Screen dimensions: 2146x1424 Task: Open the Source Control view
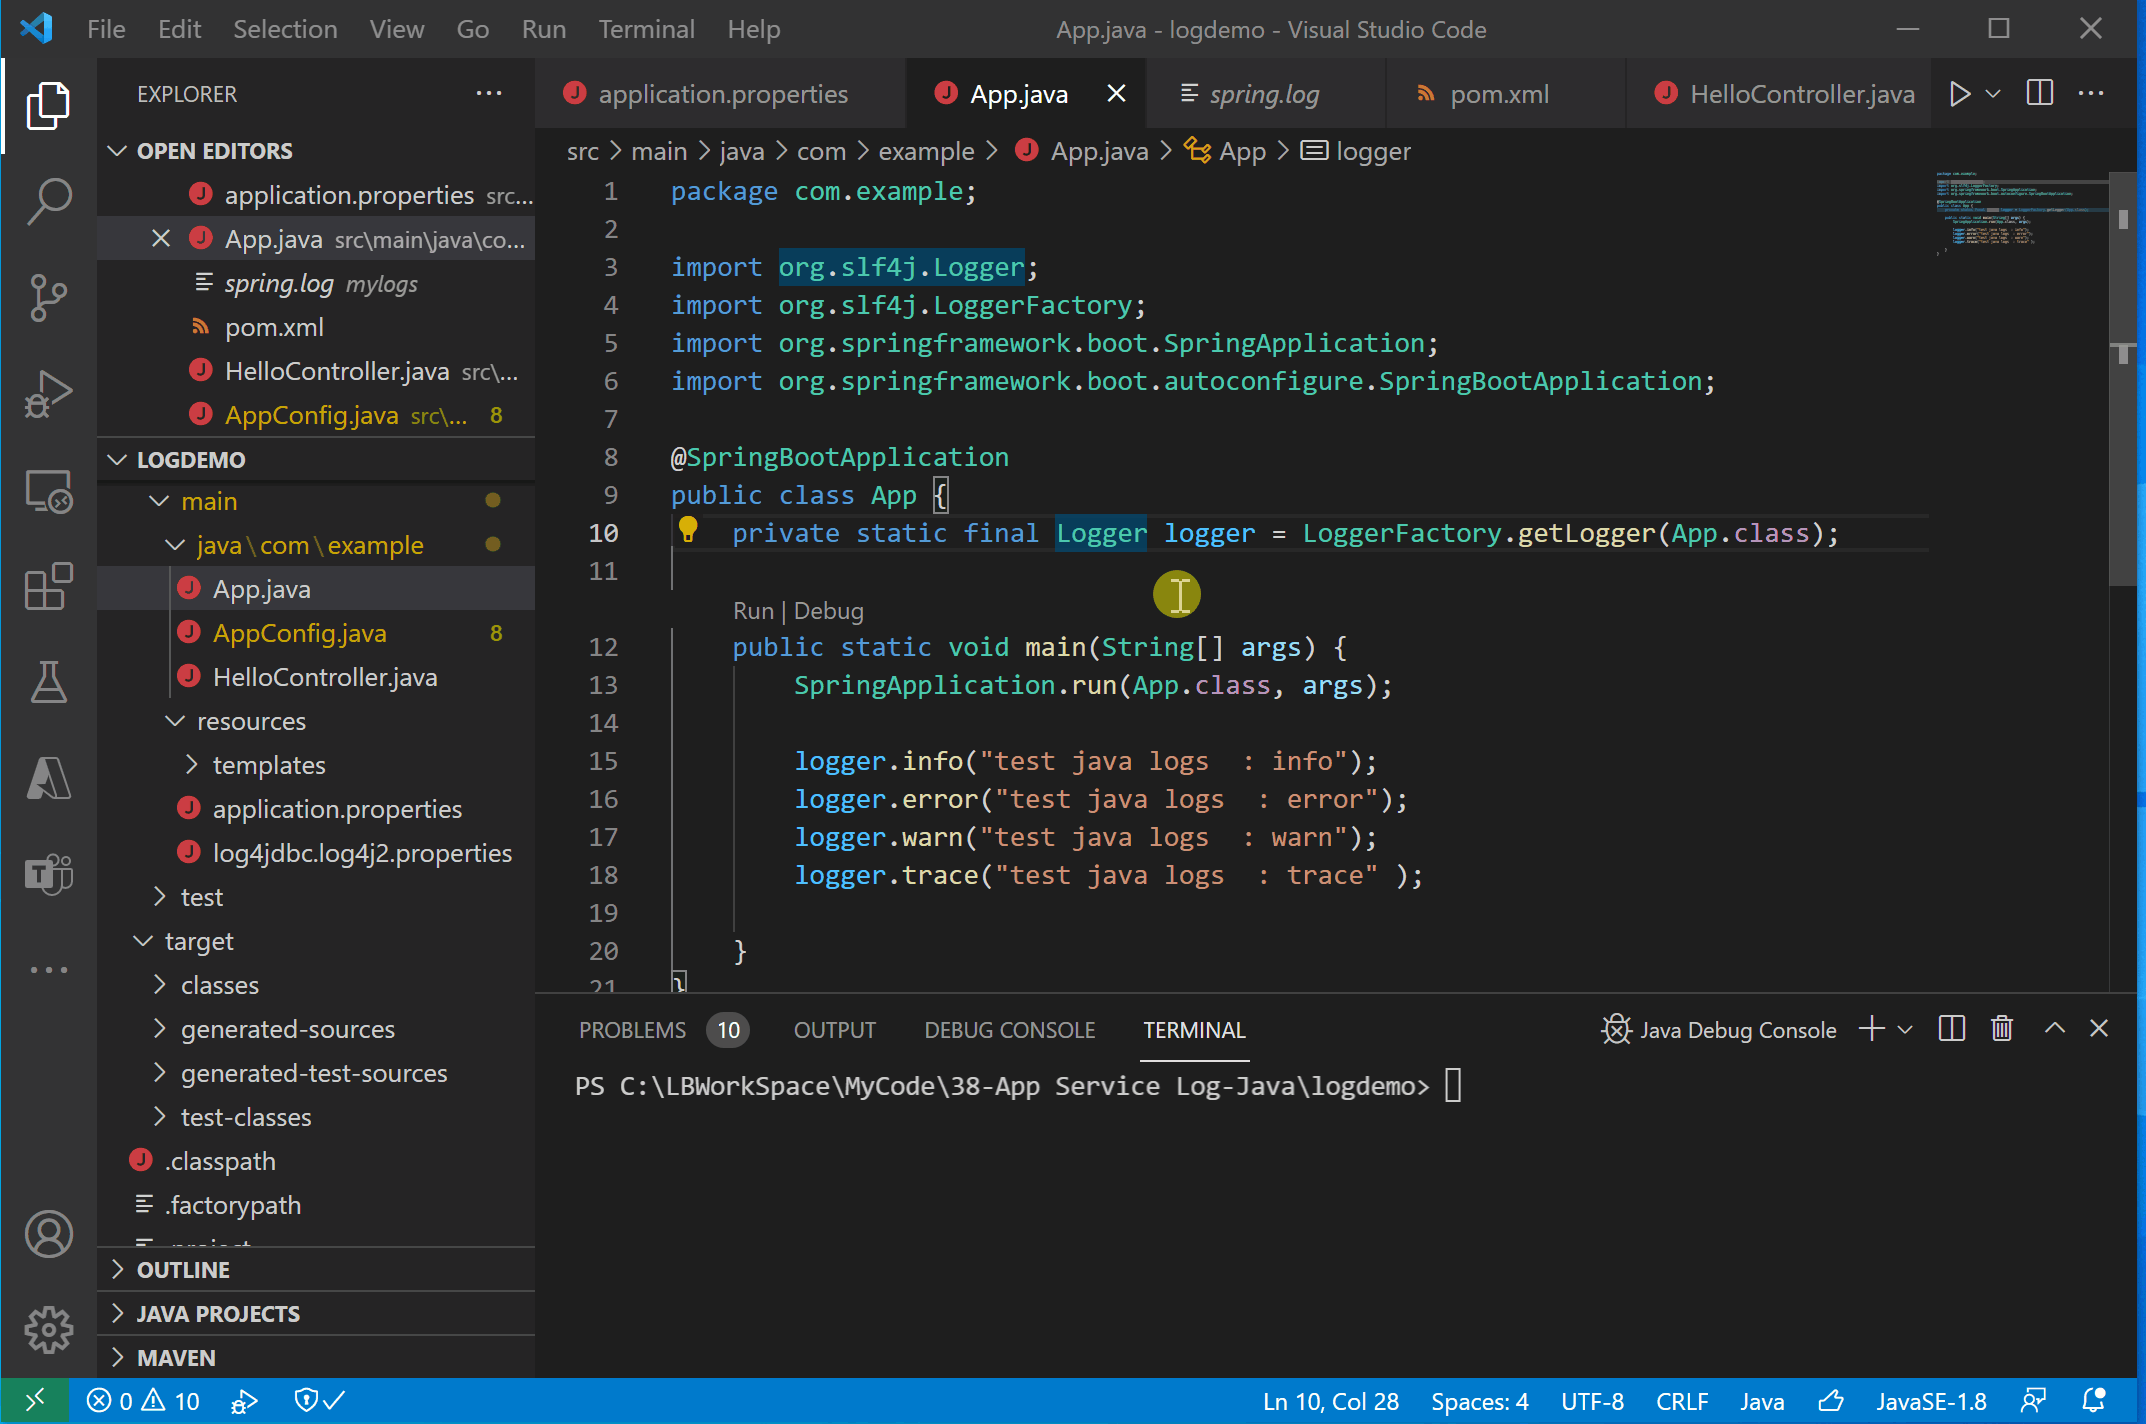(48, 297)
